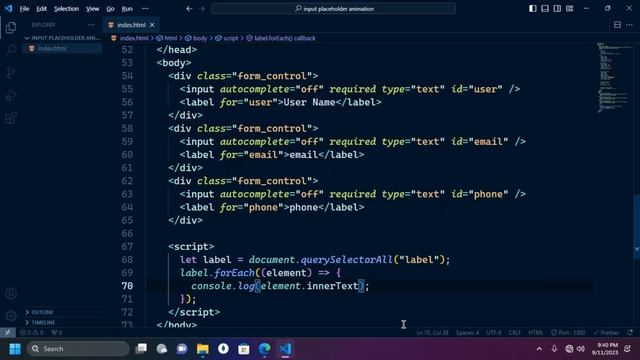Click the command center search box

(333, 9)
